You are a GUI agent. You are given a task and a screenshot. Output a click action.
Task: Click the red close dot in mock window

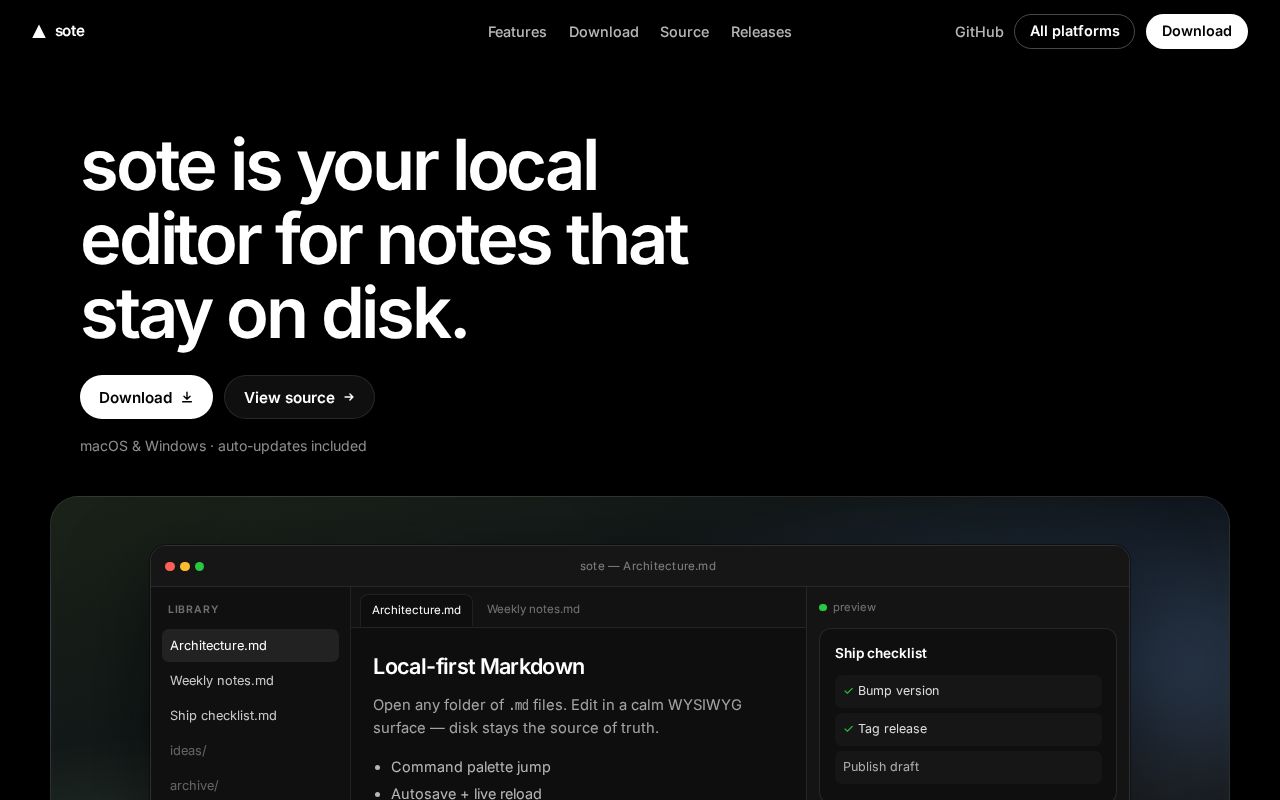(170, 566)
